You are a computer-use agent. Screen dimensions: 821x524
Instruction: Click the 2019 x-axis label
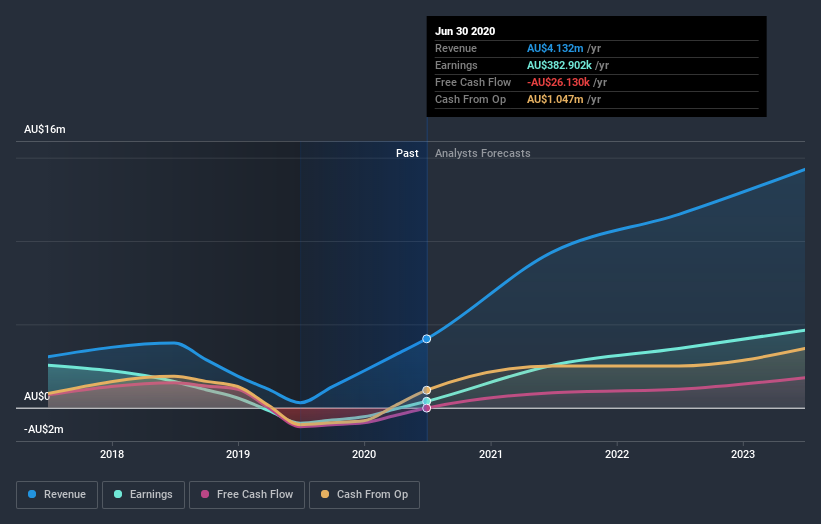tap(238, 454)
